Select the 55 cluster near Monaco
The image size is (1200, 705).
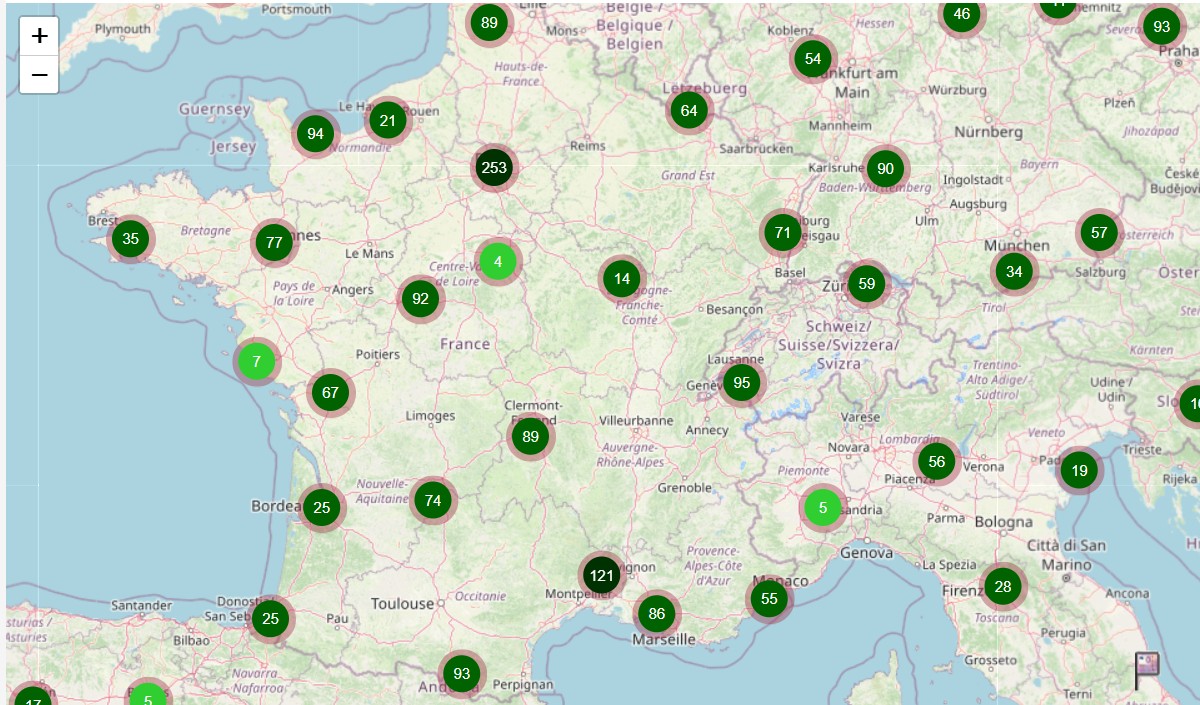tap(769, 599)
